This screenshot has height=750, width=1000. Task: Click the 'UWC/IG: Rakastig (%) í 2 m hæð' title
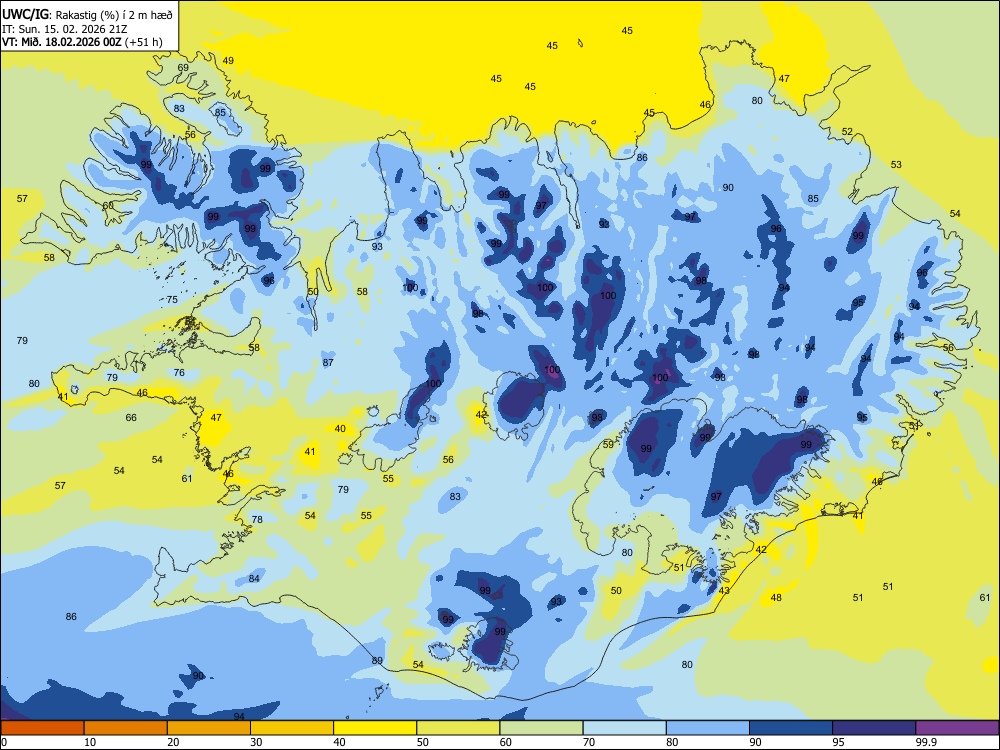[87, 15]
